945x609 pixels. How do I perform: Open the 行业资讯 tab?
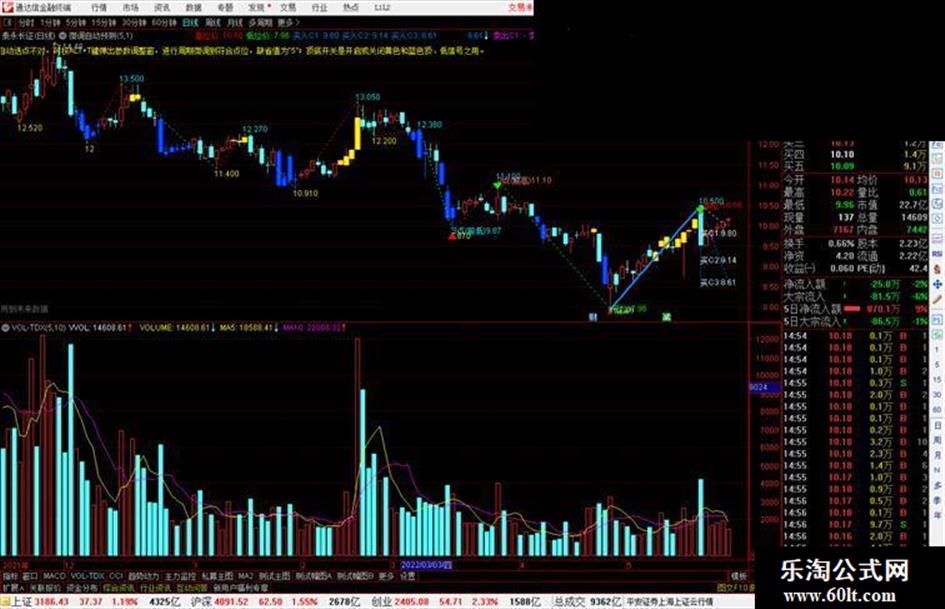coord(155,587)
